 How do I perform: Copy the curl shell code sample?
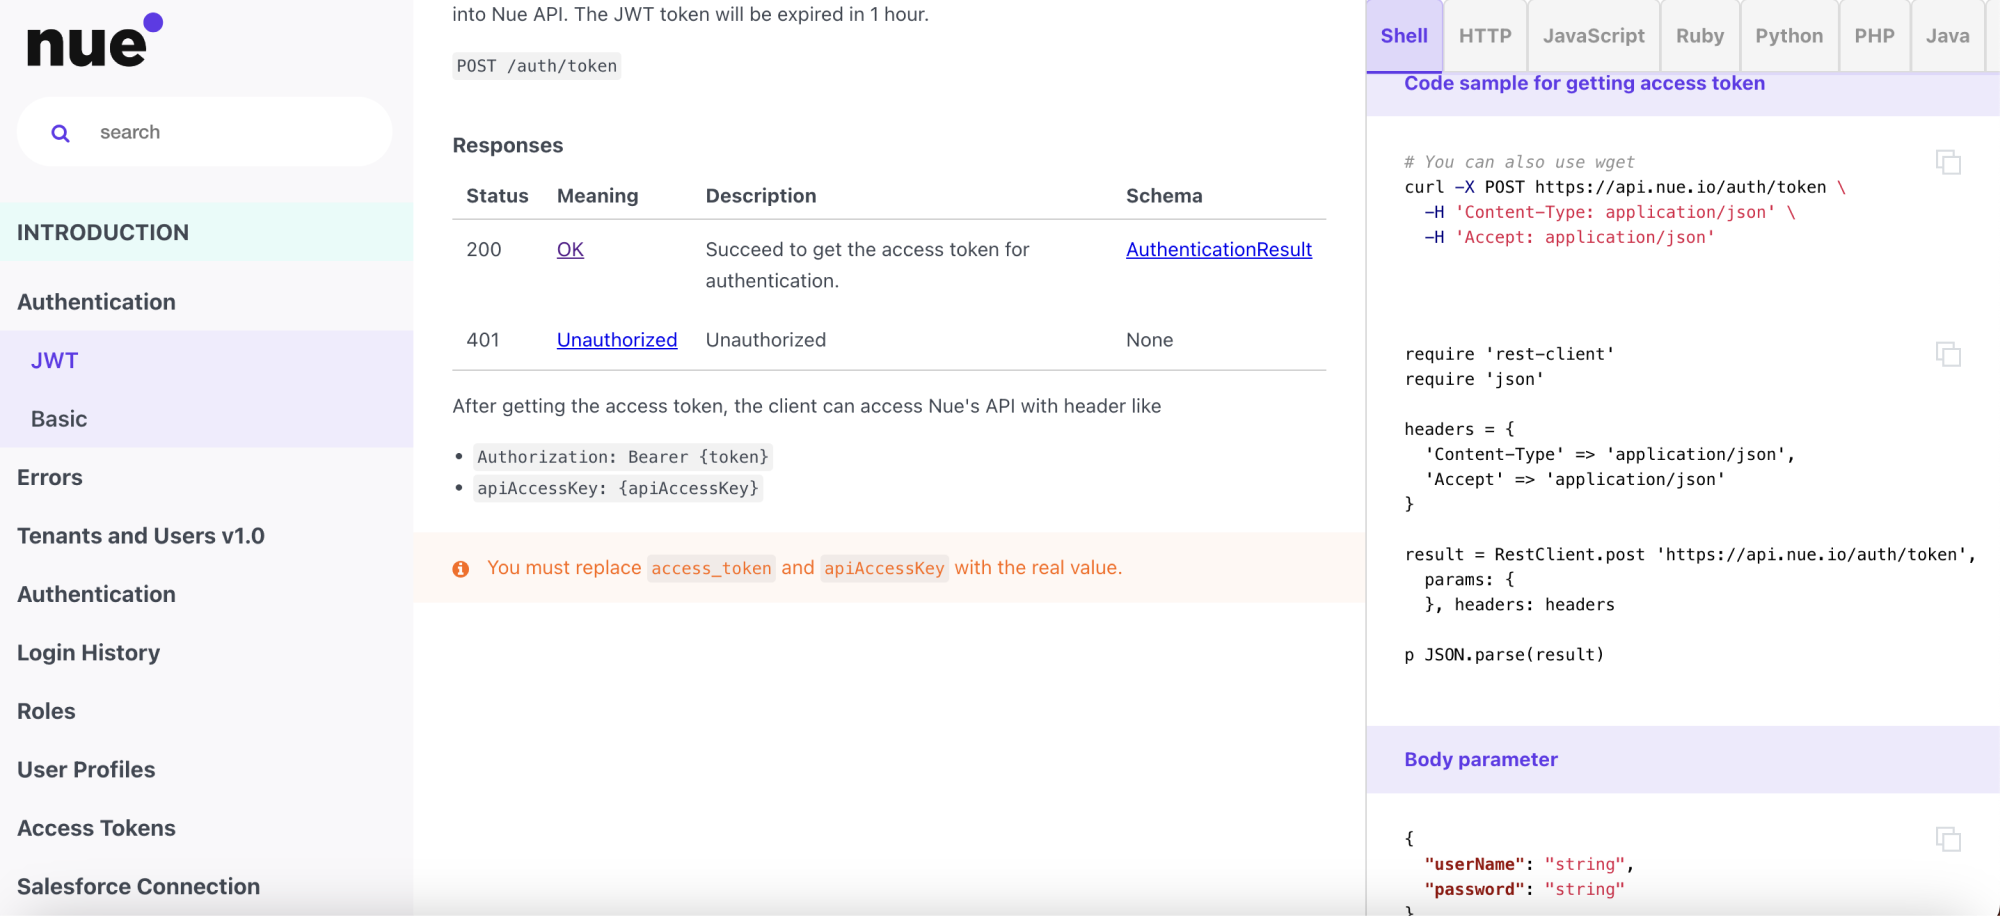tap(1947, 162)
